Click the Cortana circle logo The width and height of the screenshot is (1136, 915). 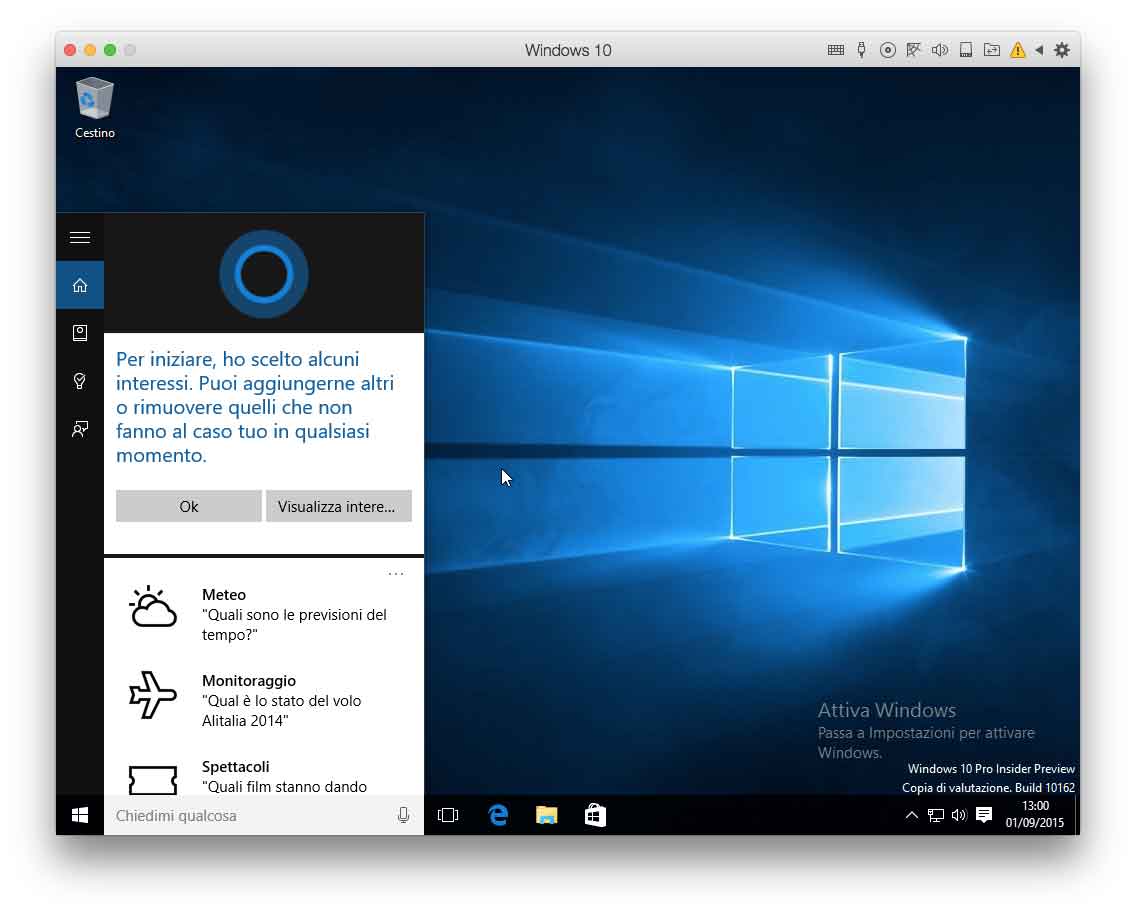click(264, 275)
